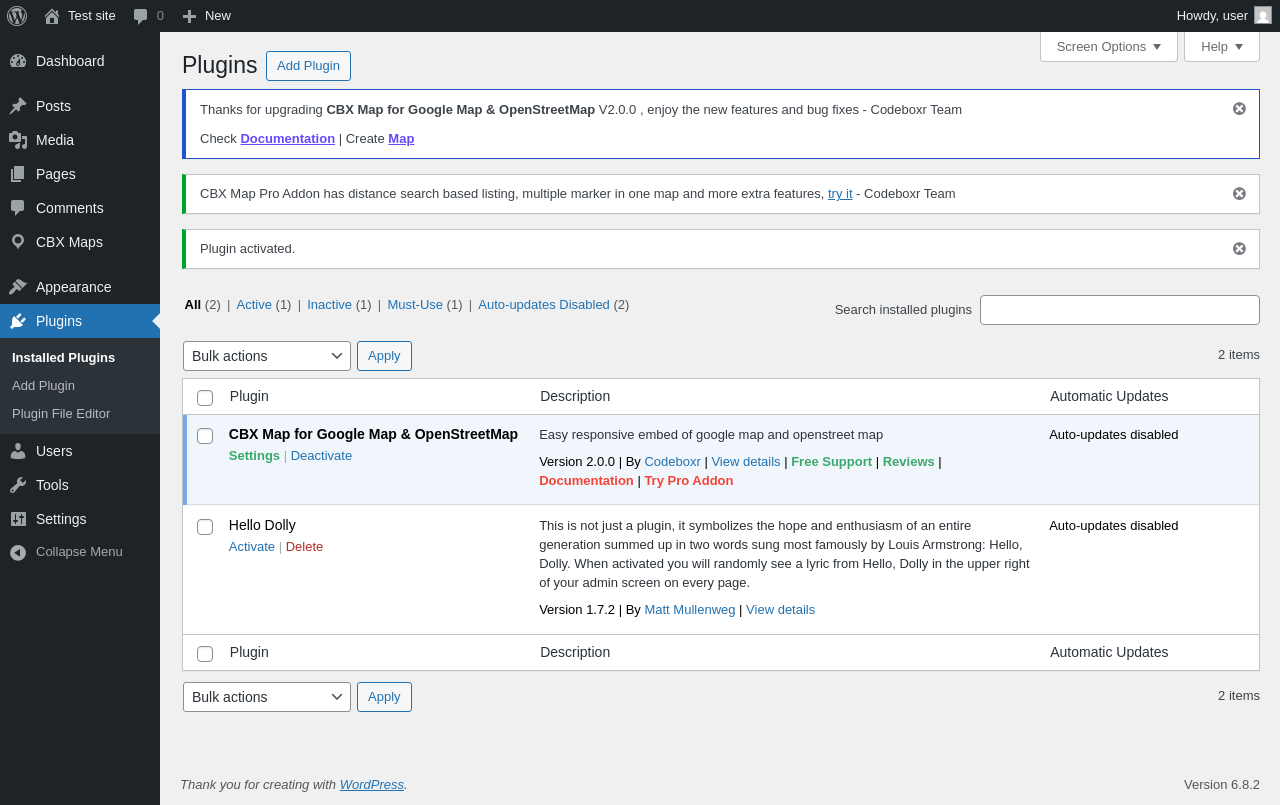1280x805 pixels.
Task: Open the Free Support link
Action: click(831, 462)
